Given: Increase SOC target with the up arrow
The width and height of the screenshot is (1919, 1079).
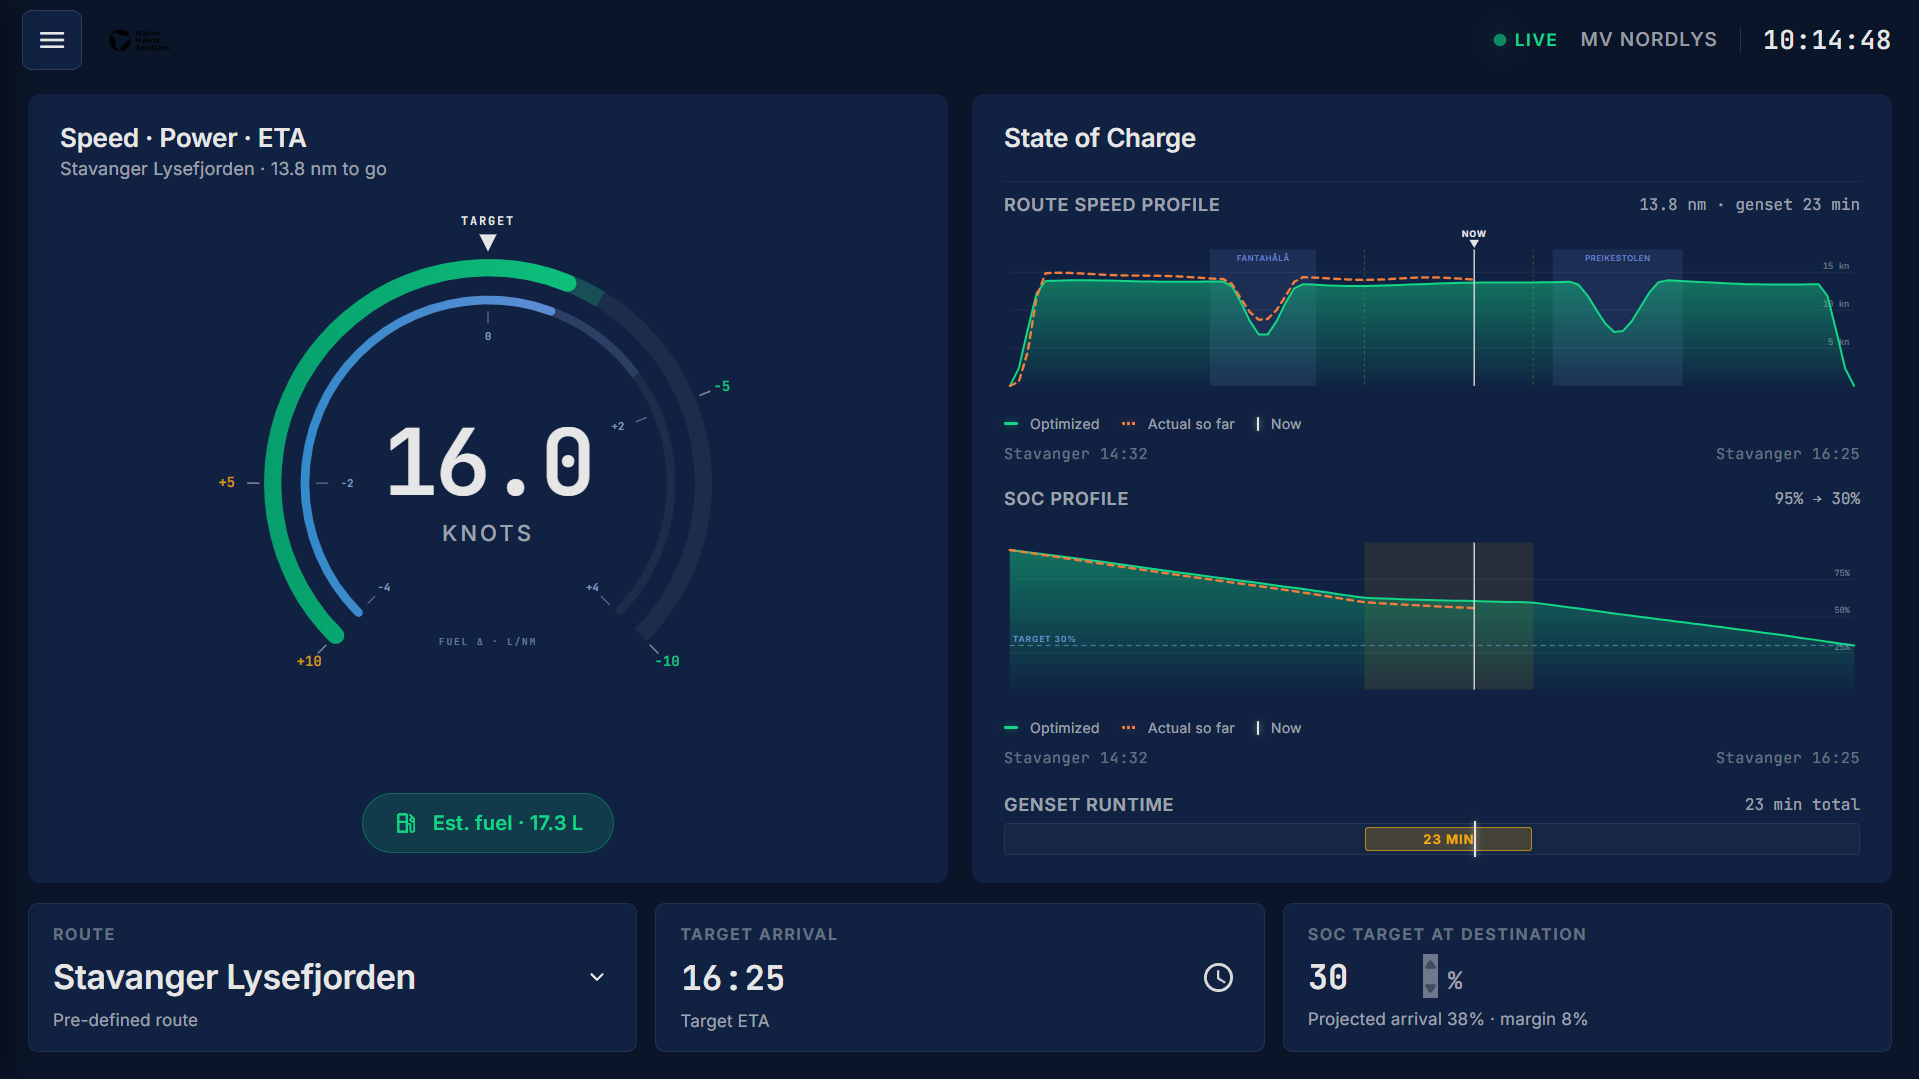Looking at the screenshot, I should click(1430, 965).
